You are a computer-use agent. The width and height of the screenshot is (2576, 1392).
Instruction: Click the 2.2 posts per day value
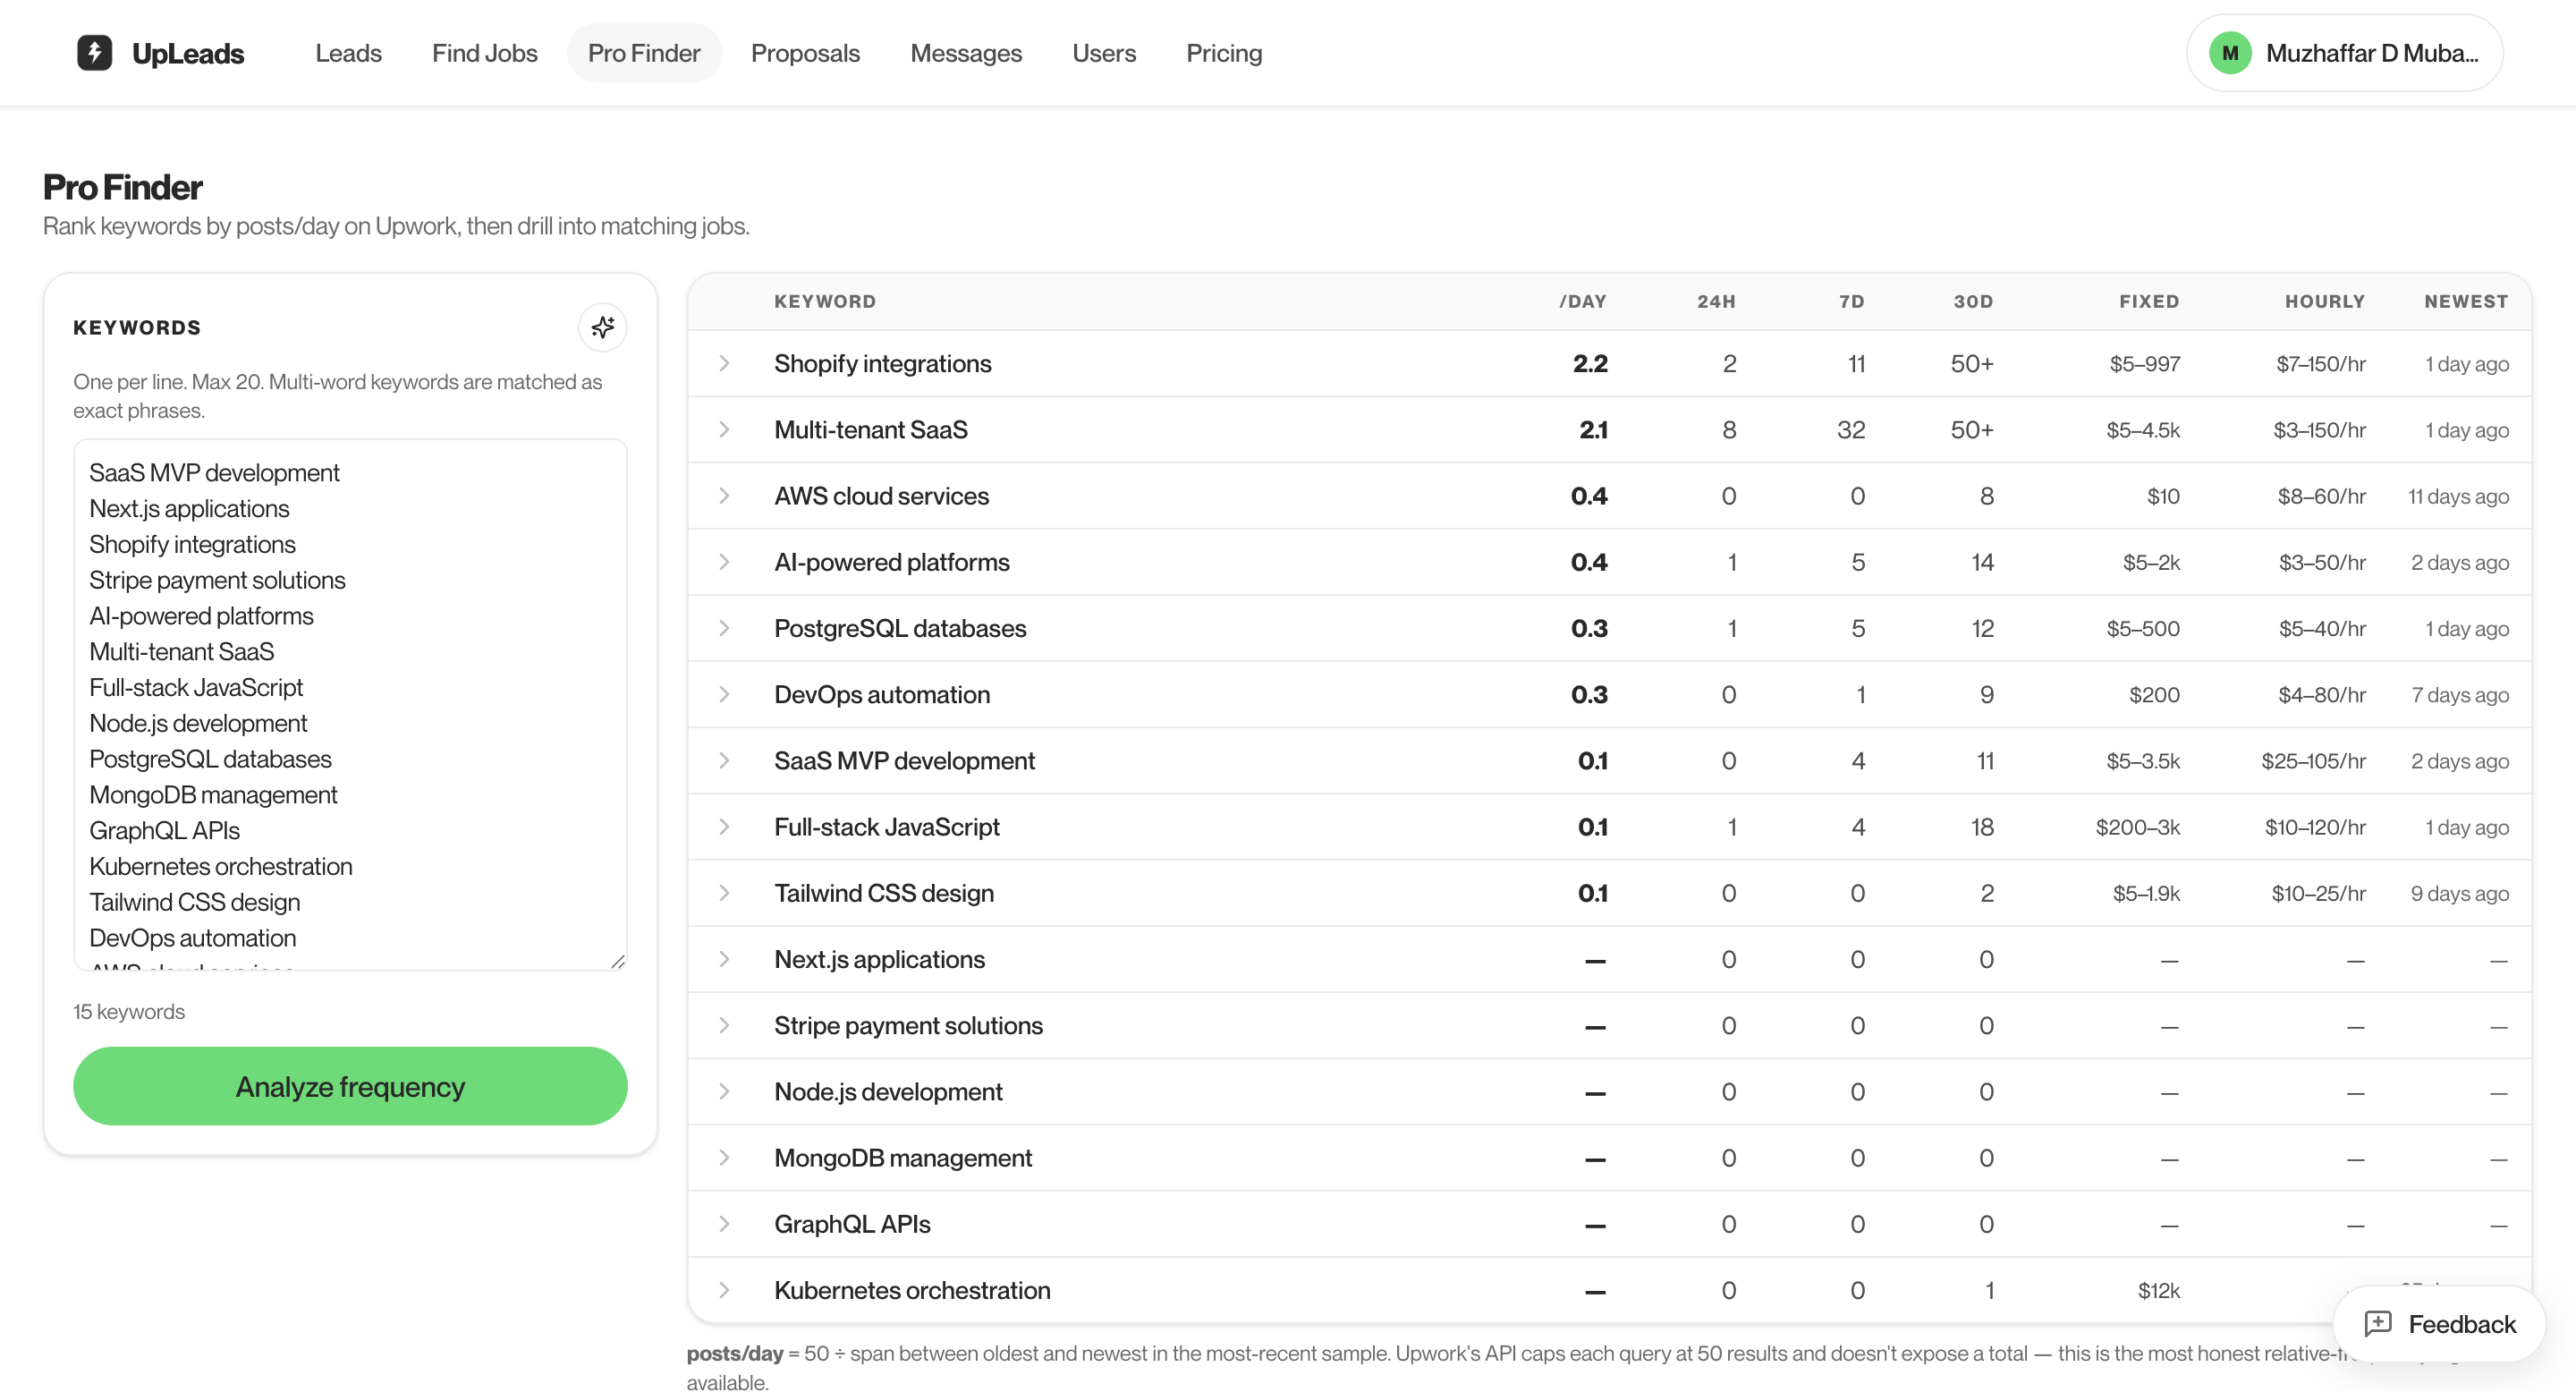(x=1590, y=363)
